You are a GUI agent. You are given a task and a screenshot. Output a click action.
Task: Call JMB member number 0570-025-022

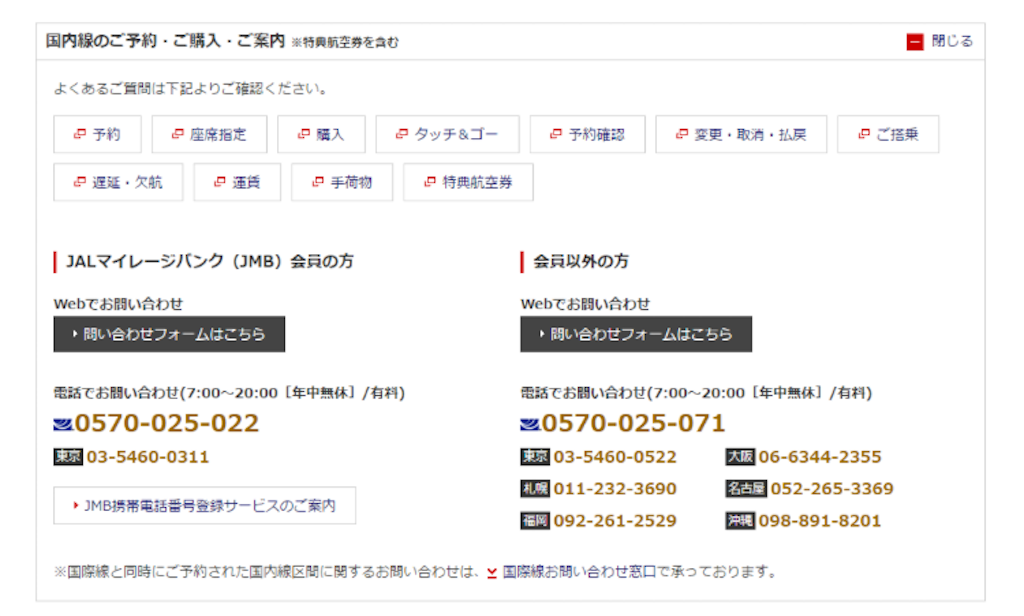167,423
